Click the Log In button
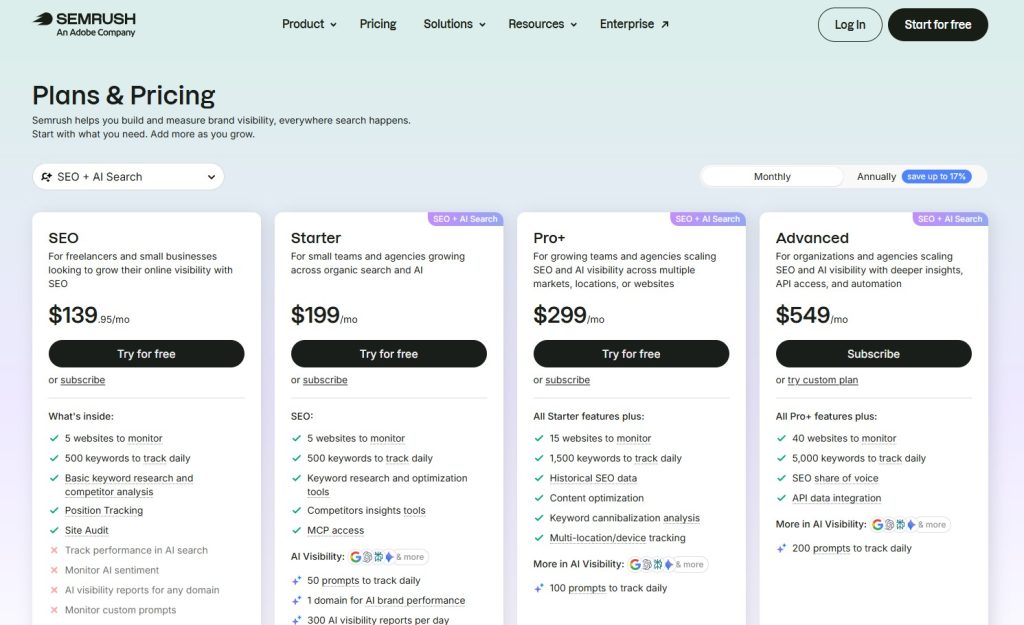 (850, 25)
